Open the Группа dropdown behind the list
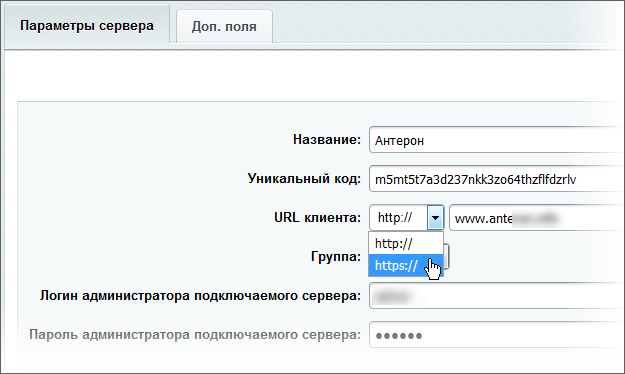The image size is (625, 374). 446,256
